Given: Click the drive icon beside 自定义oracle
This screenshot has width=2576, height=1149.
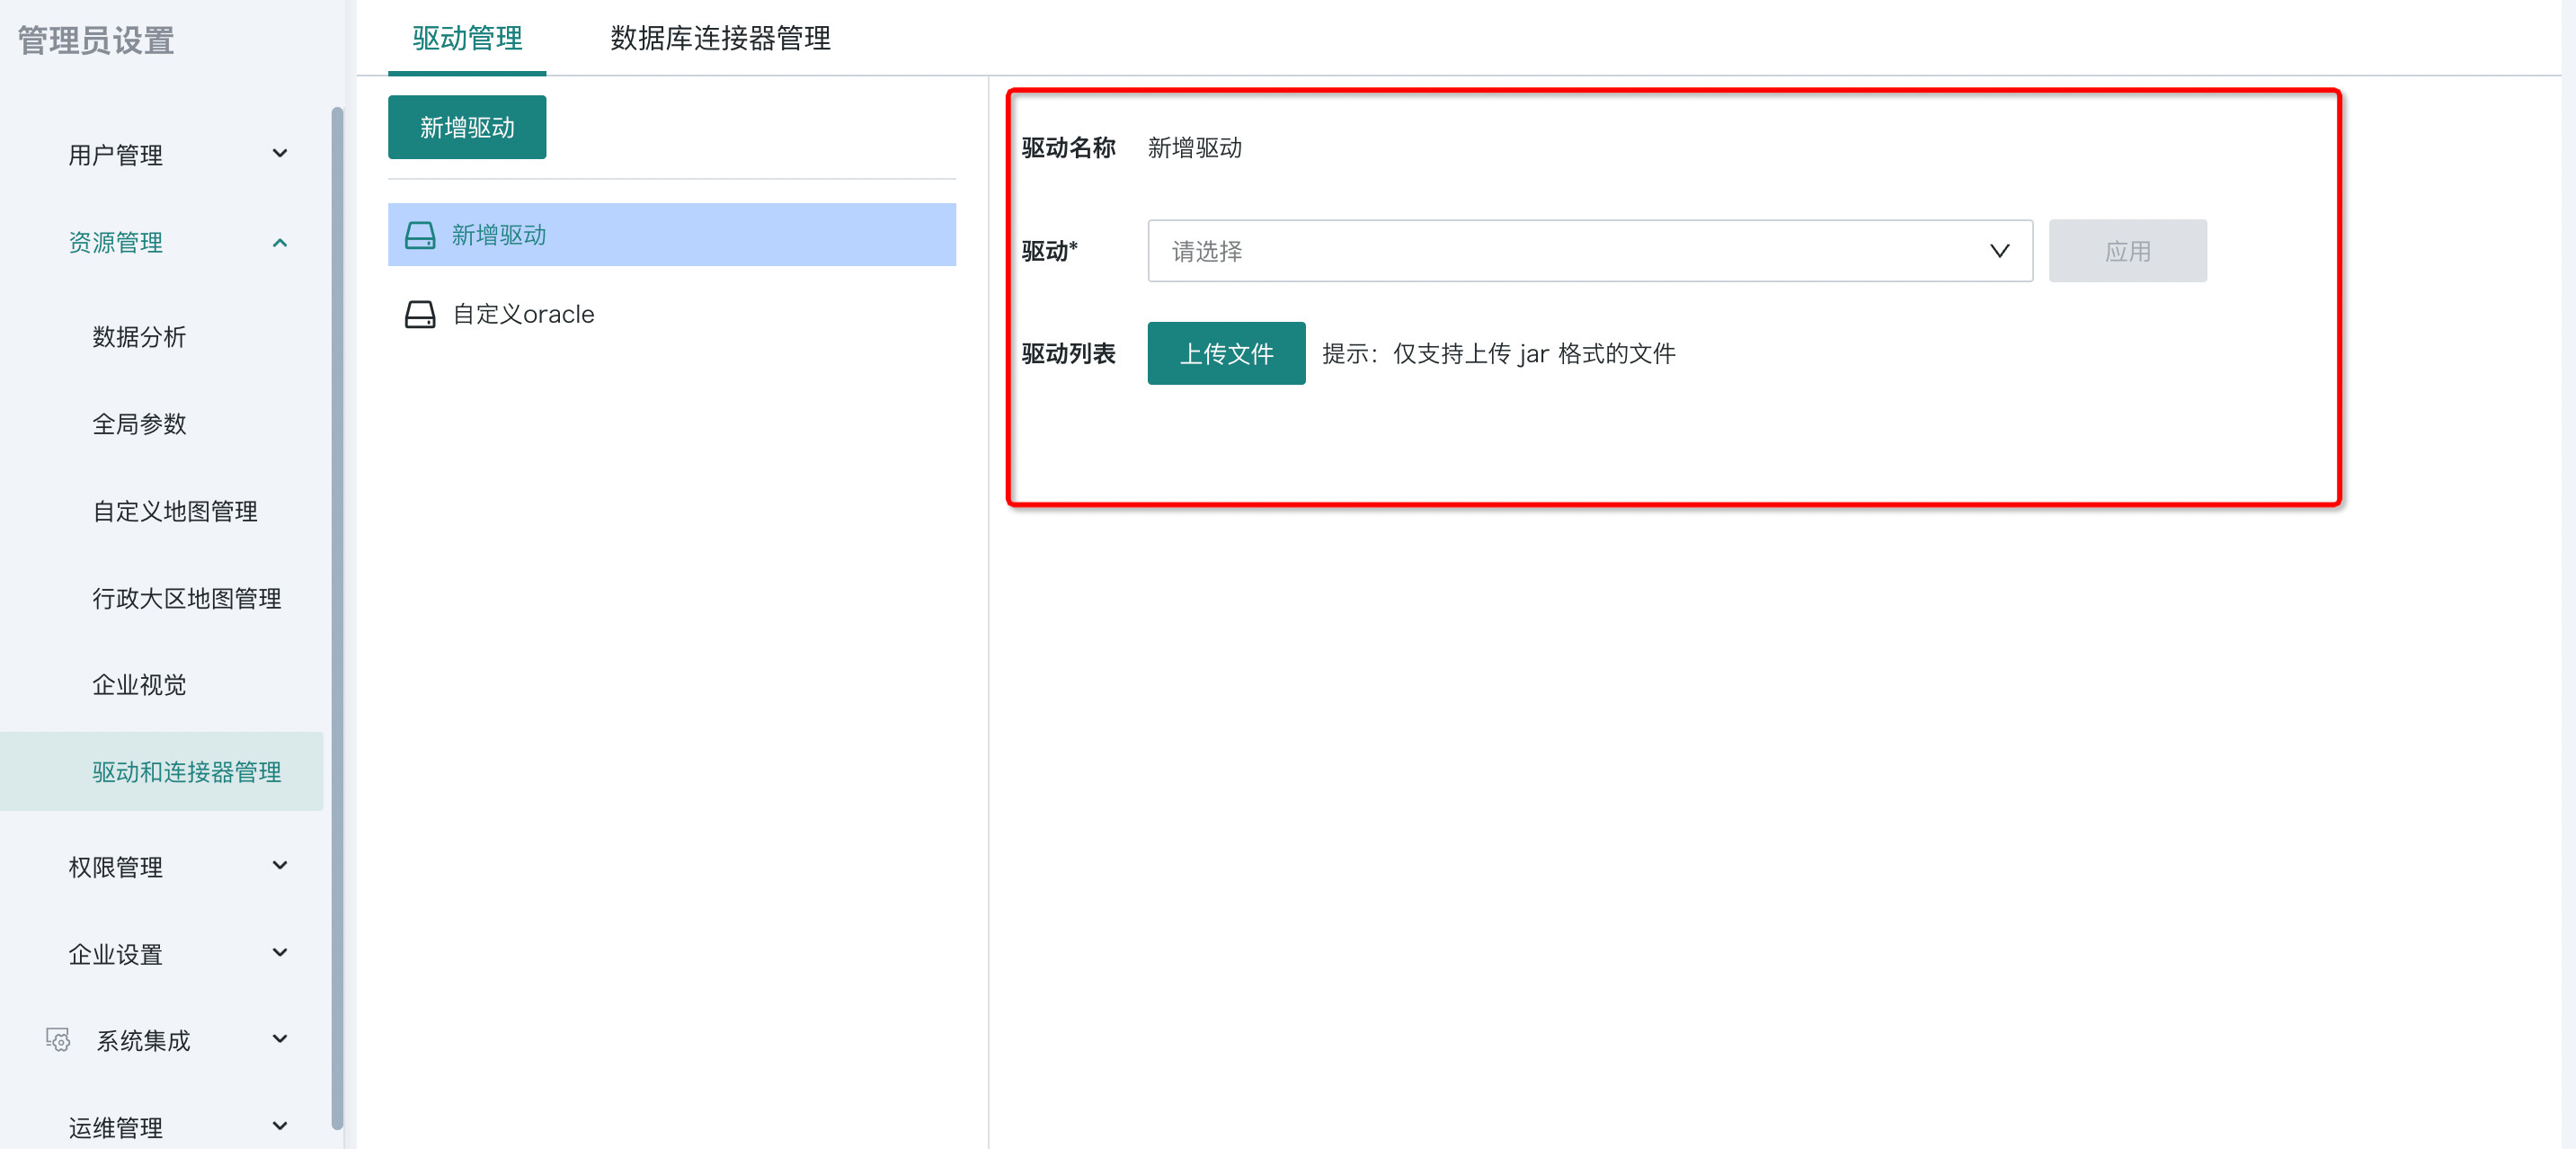Looking at the screenshot, I should [419, 314].
